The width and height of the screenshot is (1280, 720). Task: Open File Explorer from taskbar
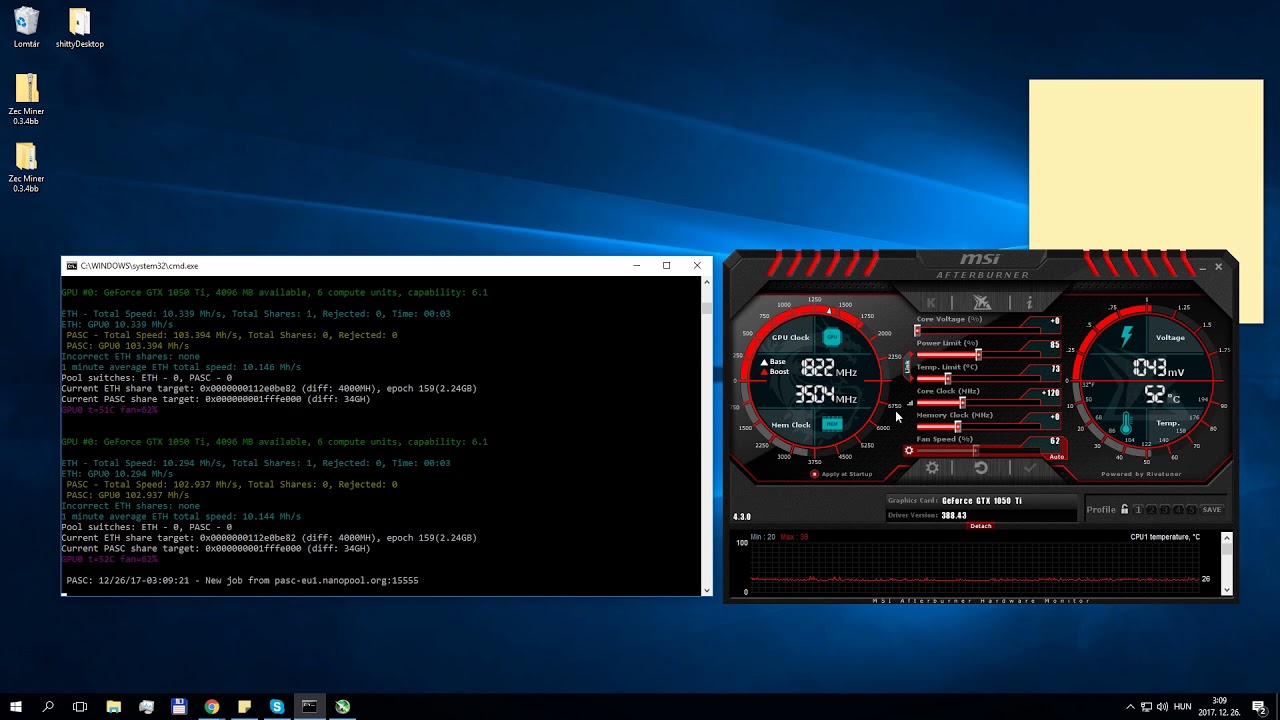point(114,706)
